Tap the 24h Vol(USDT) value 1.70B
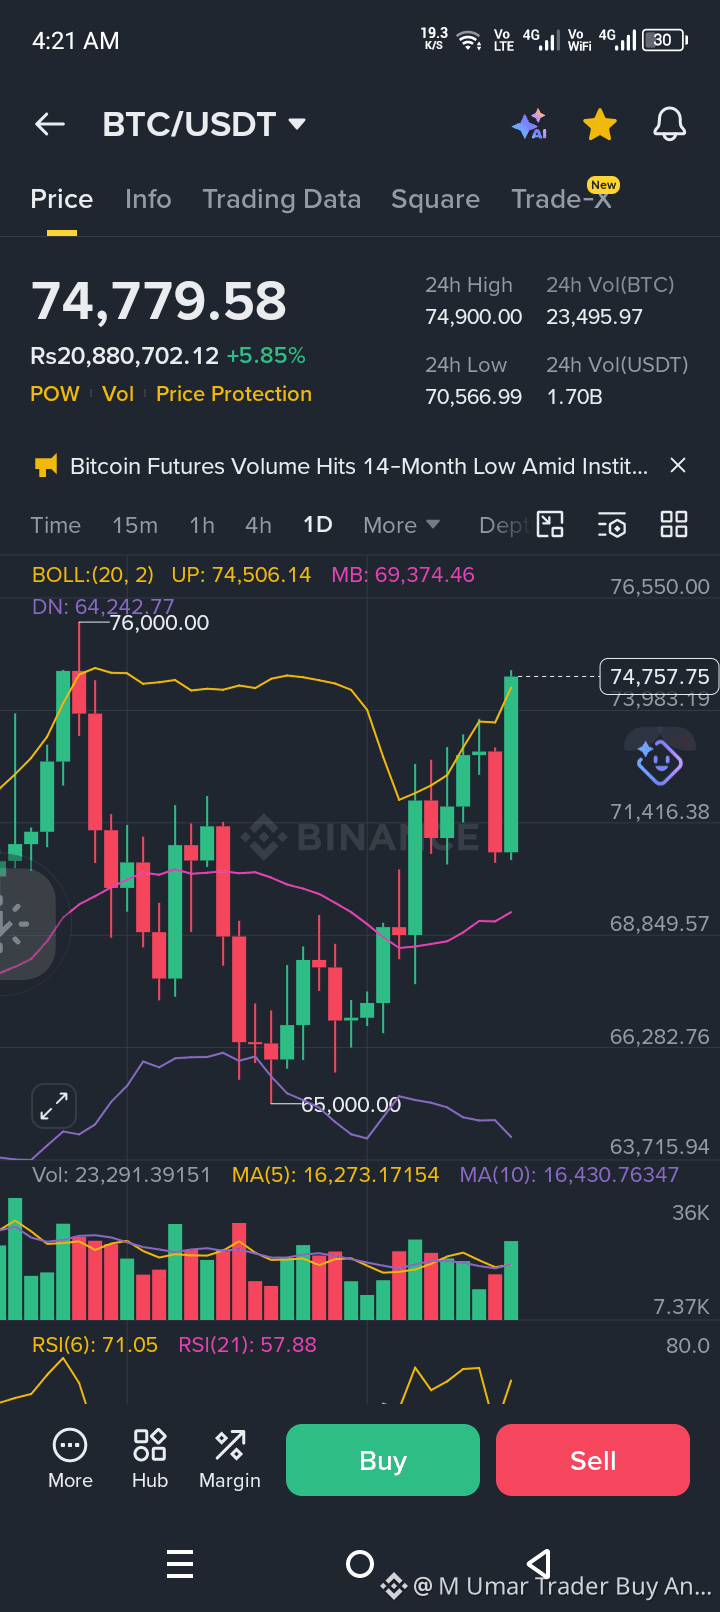This screenshot has height=1612, width=720. tap(574, 397)
